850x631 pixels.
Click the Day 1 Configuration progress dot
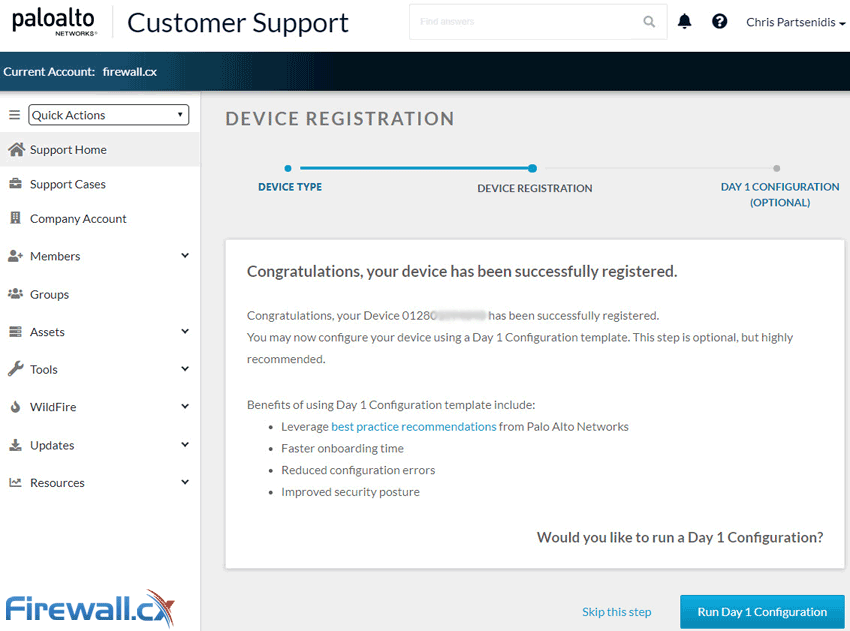pyautogui.click(x=777, y=169)
